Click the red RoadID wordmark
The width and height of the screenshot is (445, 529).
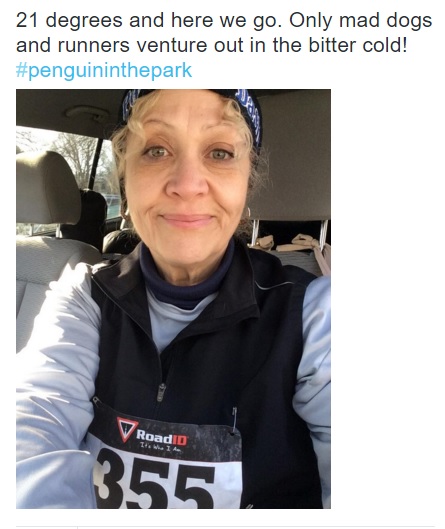[x=162, y=437]
